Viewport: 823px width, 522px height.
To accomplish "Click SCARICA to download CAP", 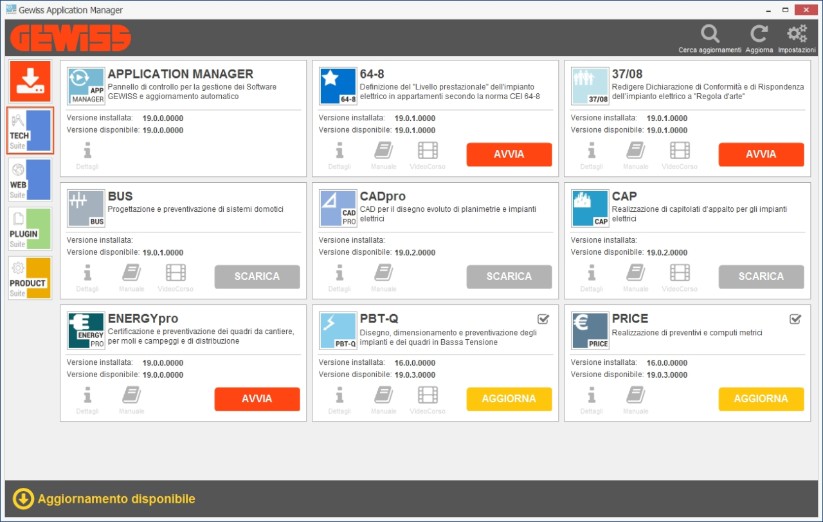I will point(761,276).
